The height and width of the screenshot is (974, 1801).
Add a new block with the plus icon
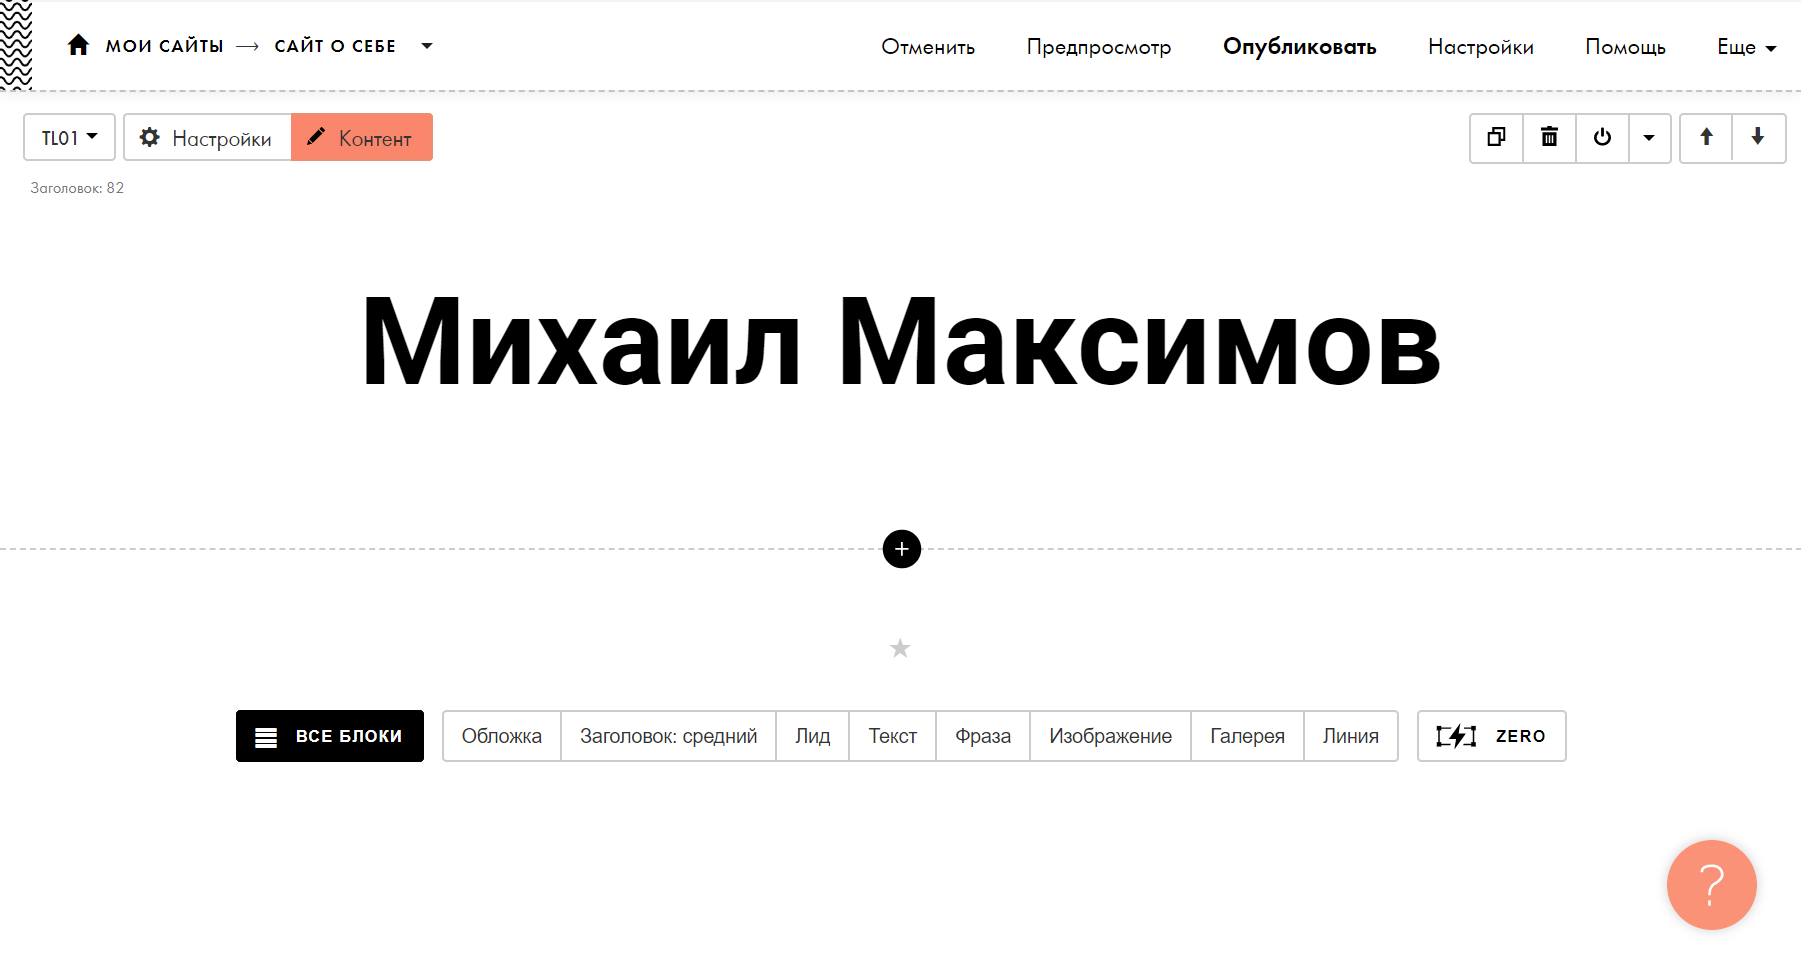(x=901, y=549)
